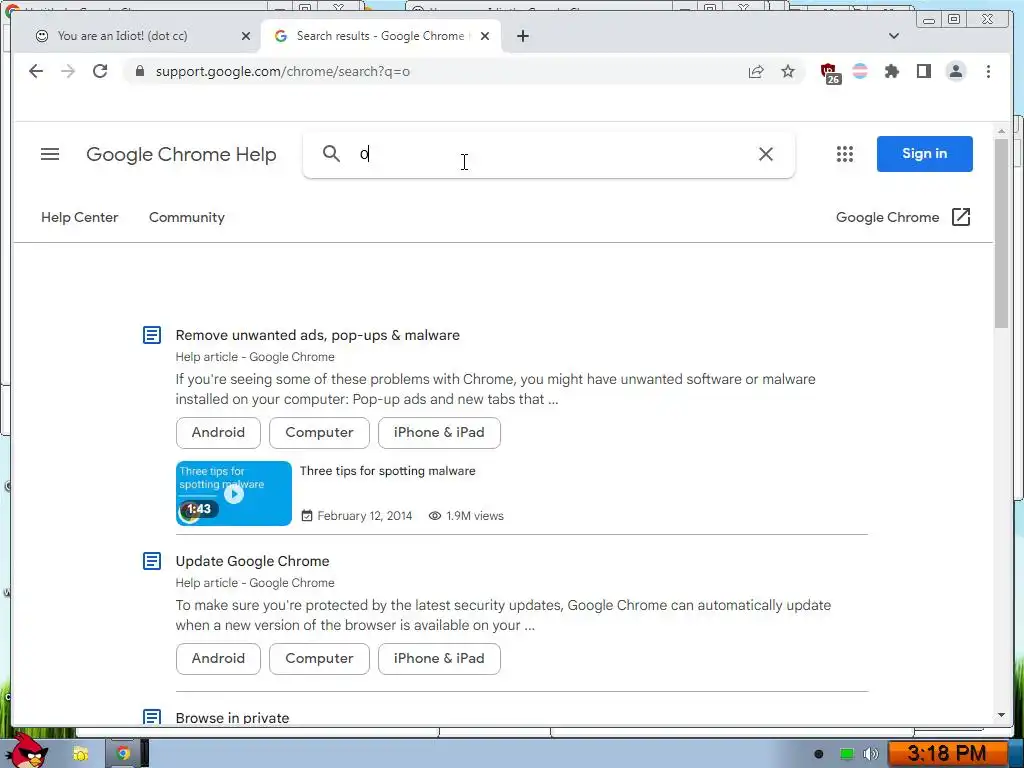Play the malware tips video thumbnail
This screenshot has width=1024, height=768.
[234, 494]
